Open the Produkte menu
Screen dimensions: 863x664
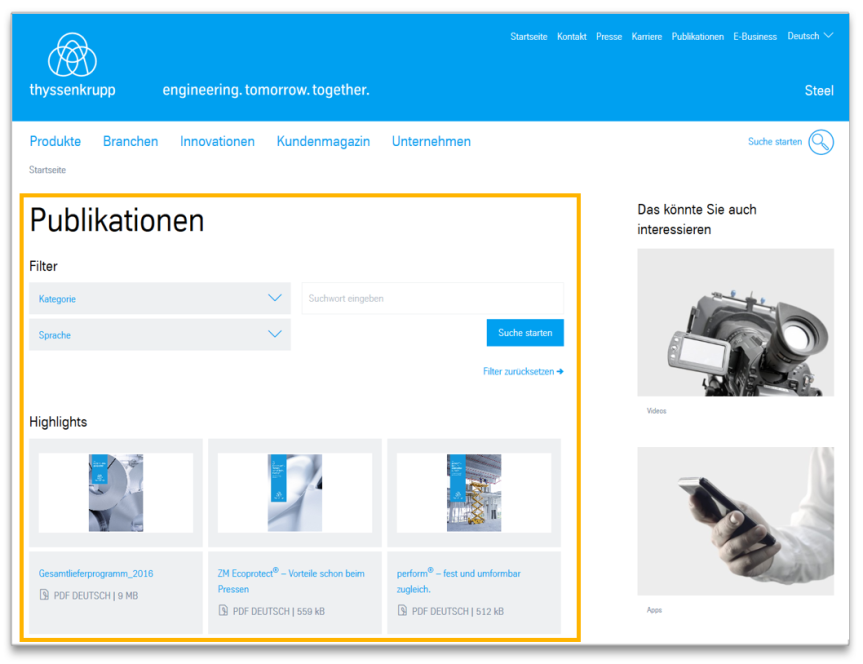click(x=55, y=141)
